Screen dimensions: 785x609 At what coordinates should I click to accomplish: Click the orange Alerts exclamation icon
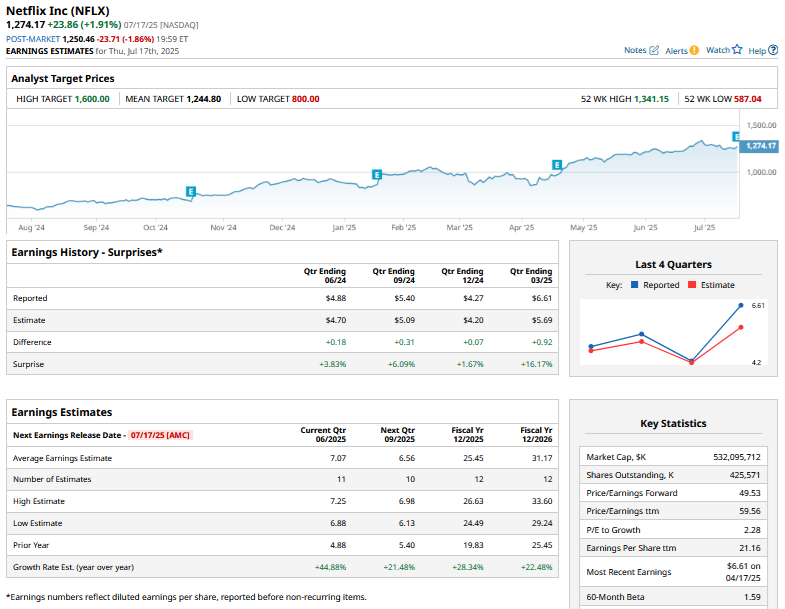pos(694,50)
